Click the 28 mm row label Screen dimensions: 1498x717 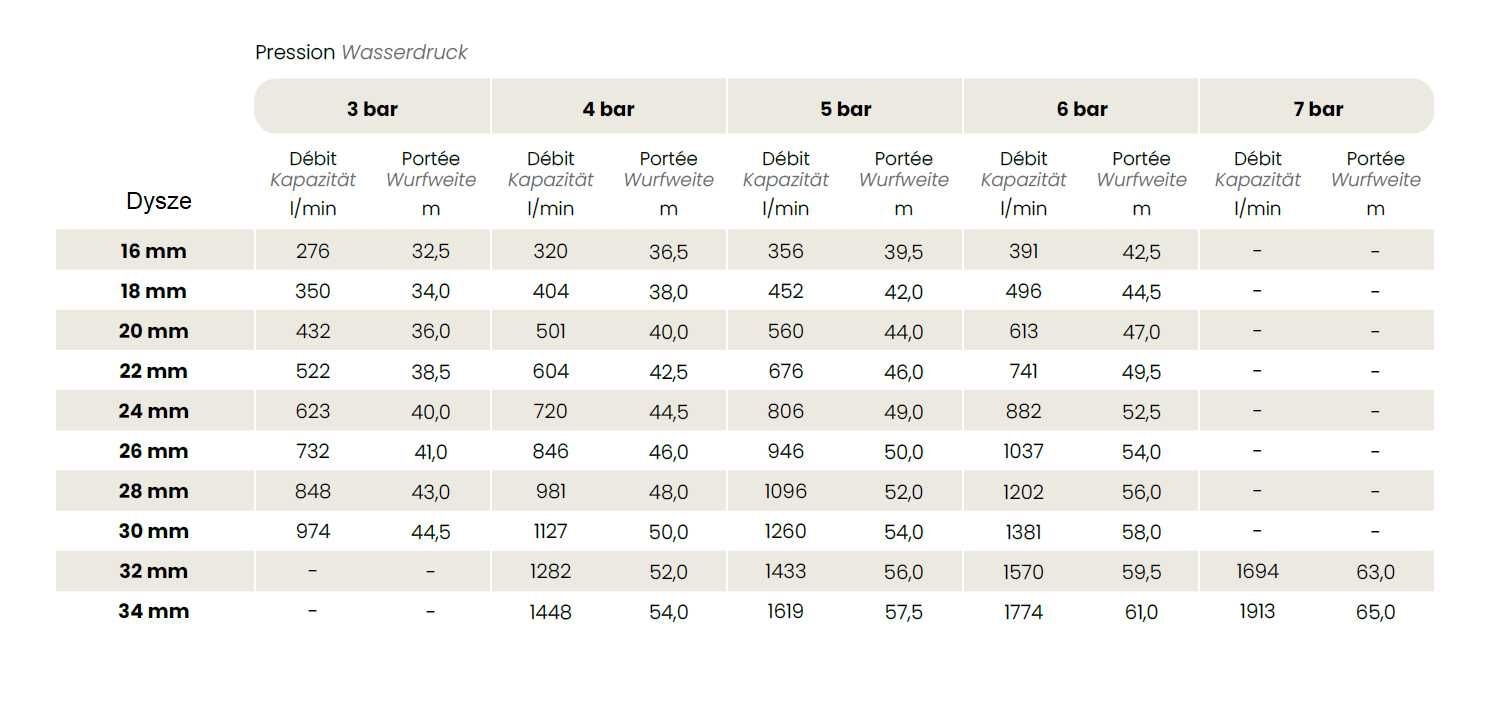tap(153, 491)
